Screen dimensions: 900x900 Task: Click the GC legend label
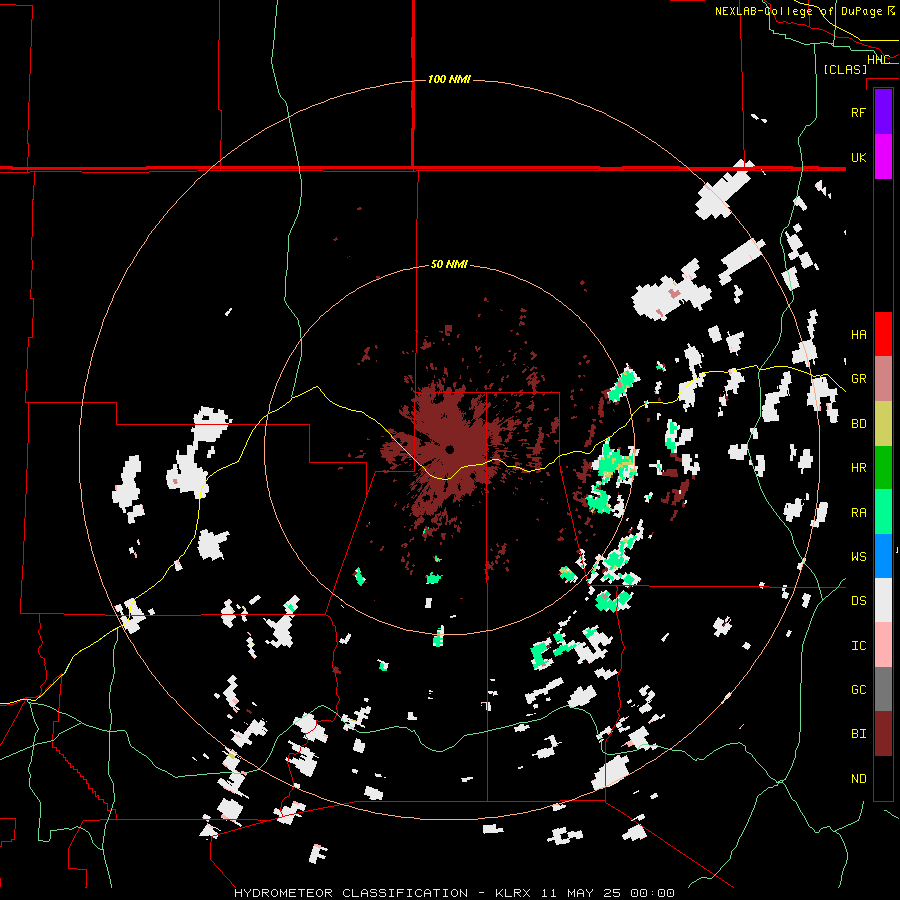tap(858, 689)
